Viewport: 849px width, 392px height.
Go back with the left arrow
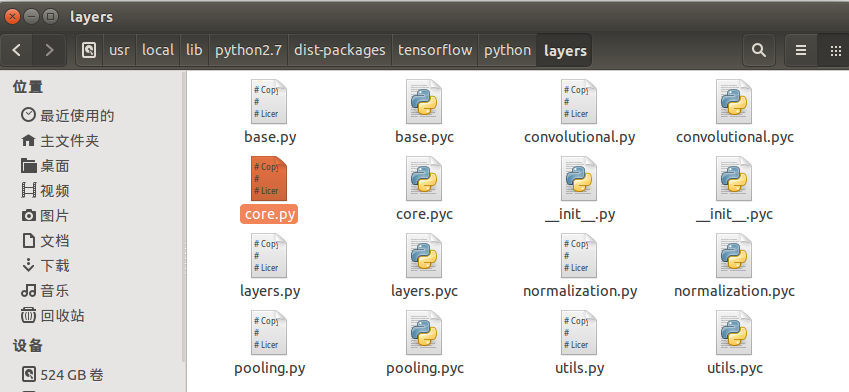pyautogui.click(x=17, y=50)
